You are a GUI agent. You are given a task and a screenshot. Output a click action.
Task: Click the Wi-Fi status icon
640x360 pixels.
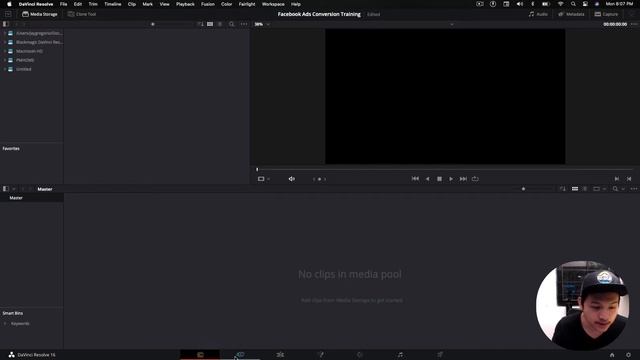(560, 4)
